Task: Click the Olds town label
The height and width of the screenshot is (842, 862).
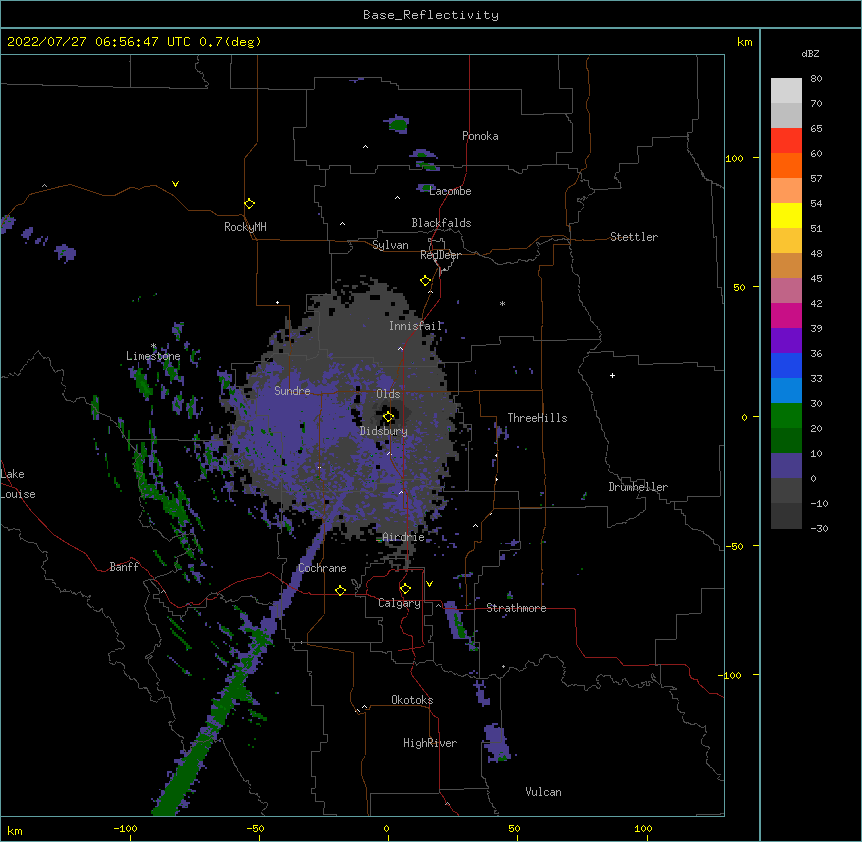Action: [388, 394]
